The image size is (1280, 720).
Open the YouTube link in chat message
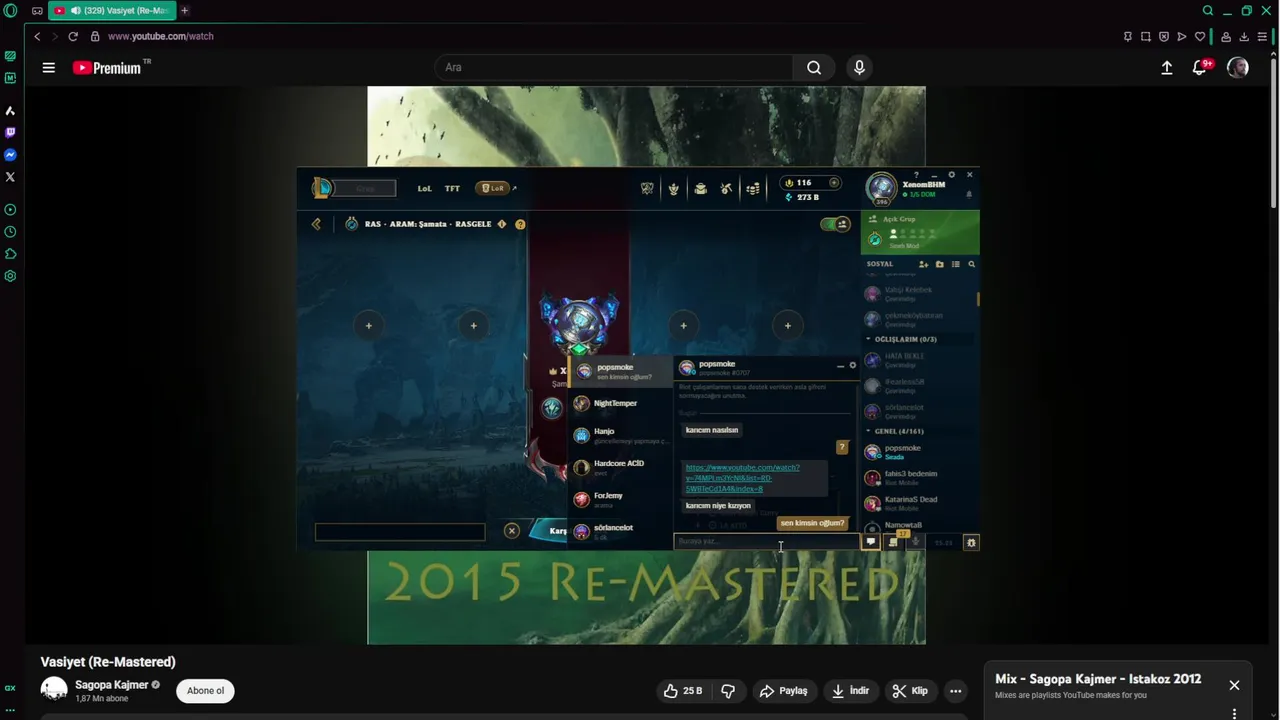[x=742, y=478]
